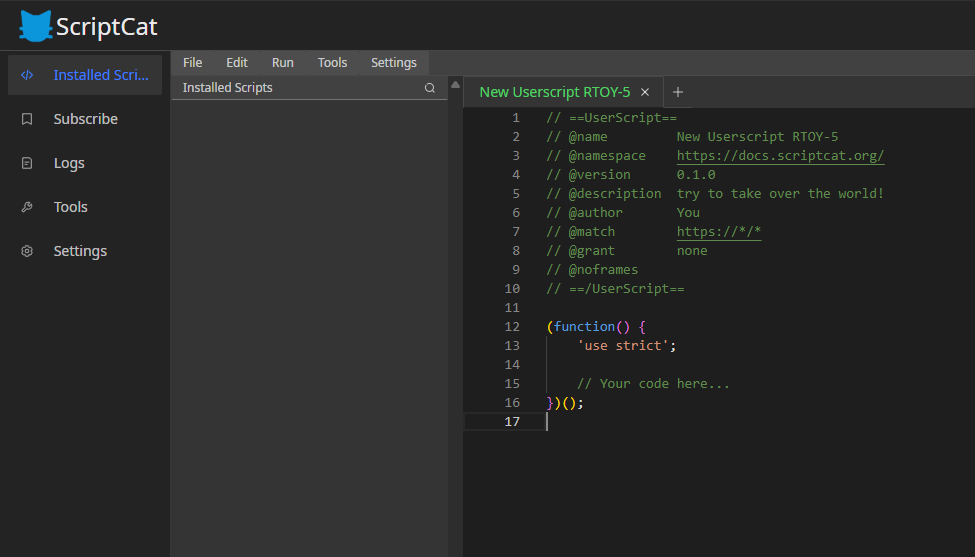975x557 pixels.
Task: Open the editor Tools menu
Action: click(332, 63)
